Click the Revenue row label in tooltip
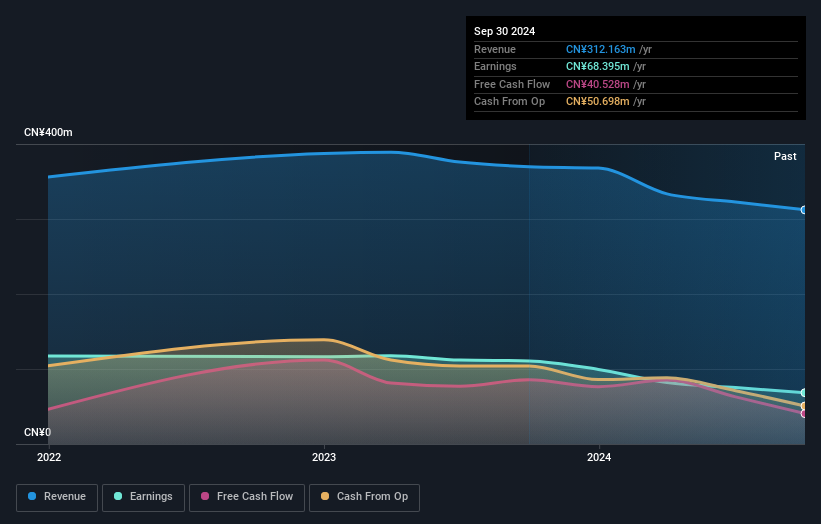 [495, 49]
